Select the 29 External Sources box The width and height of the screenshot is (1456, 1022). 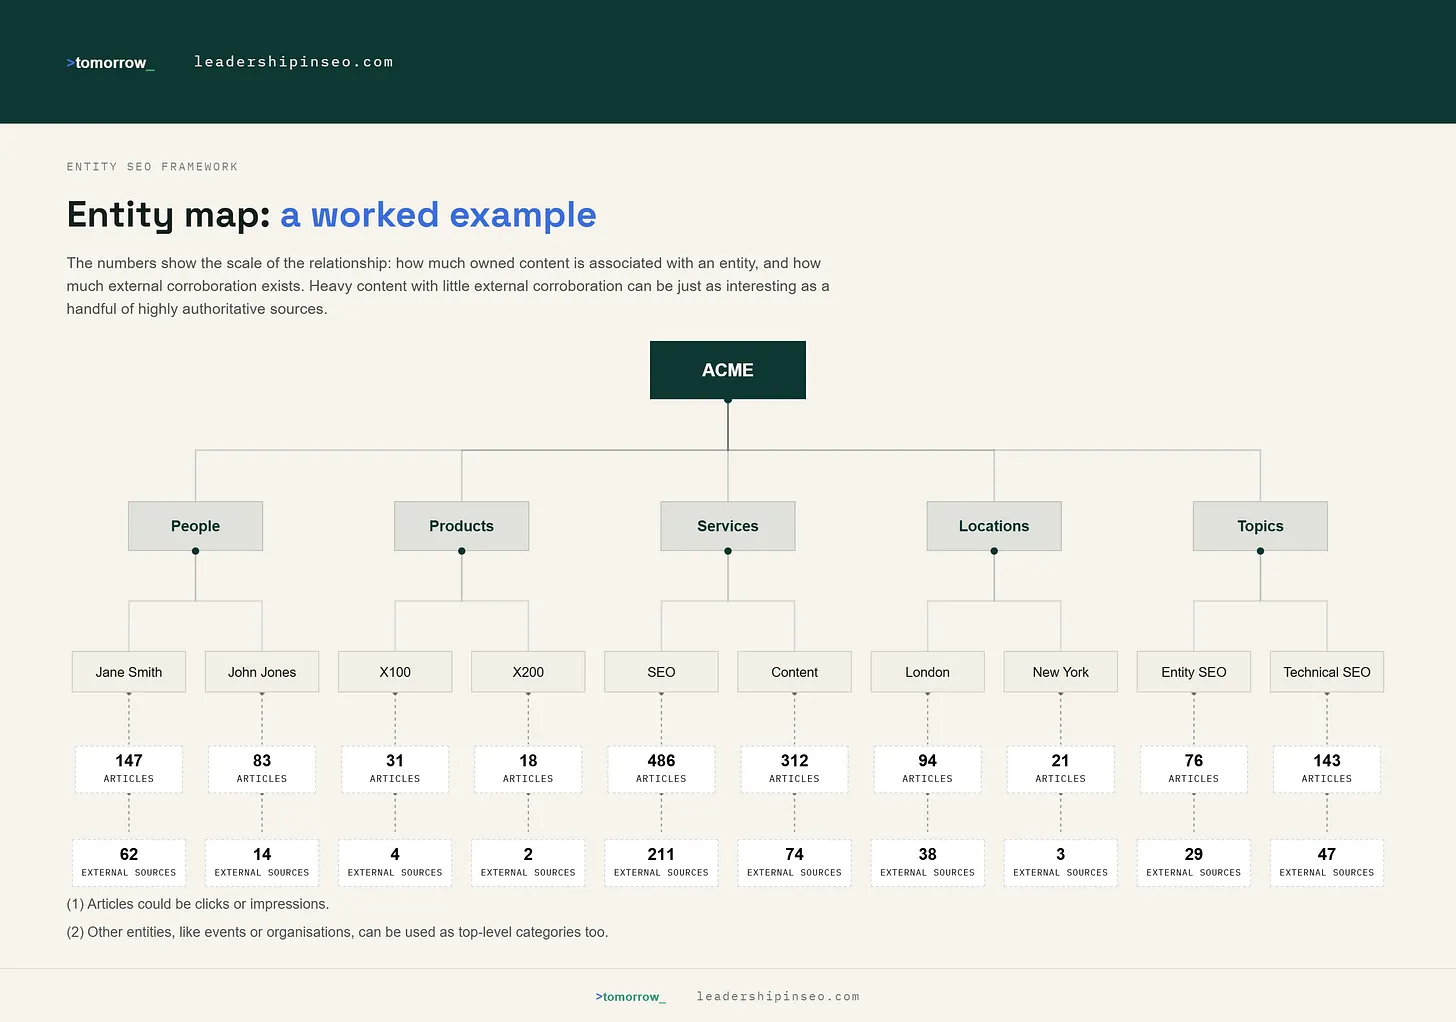(x=1194, y=863)
